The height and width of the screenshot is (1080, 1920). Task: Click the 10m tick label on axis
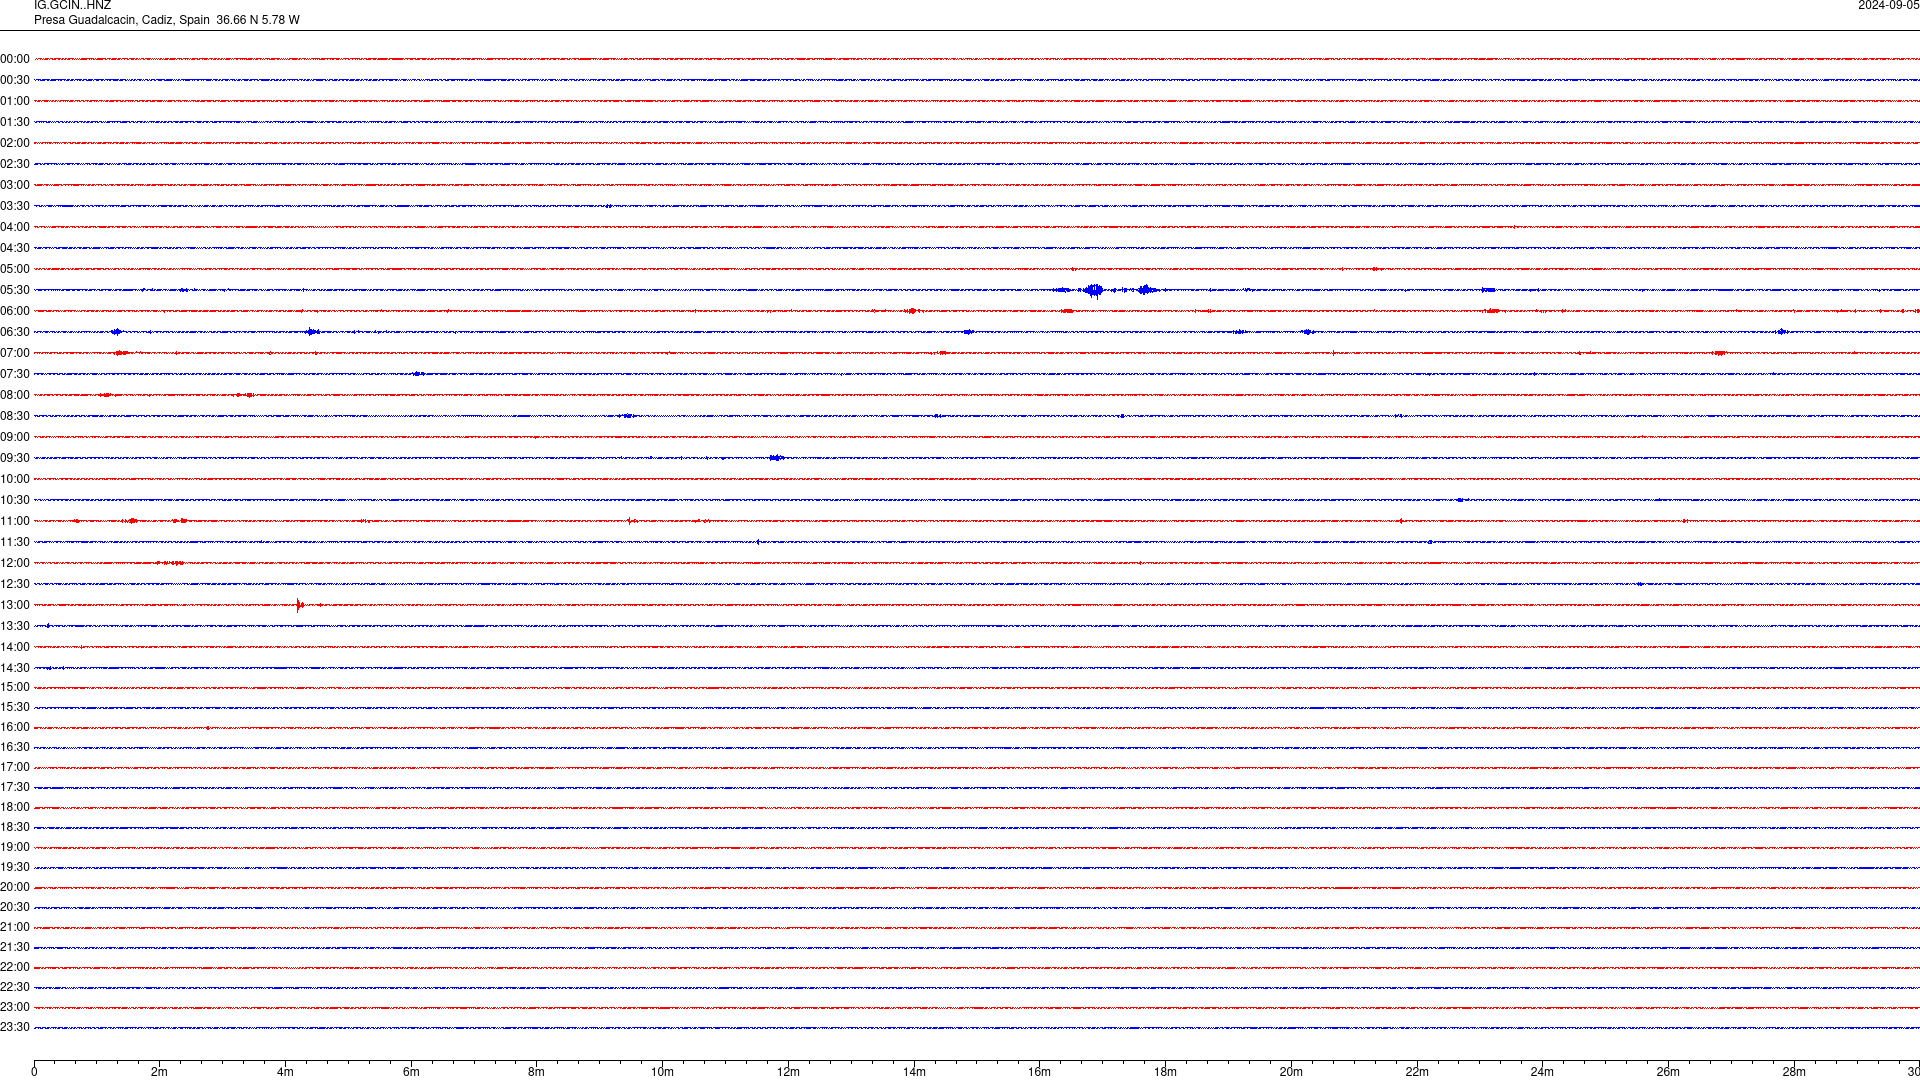662,1072
